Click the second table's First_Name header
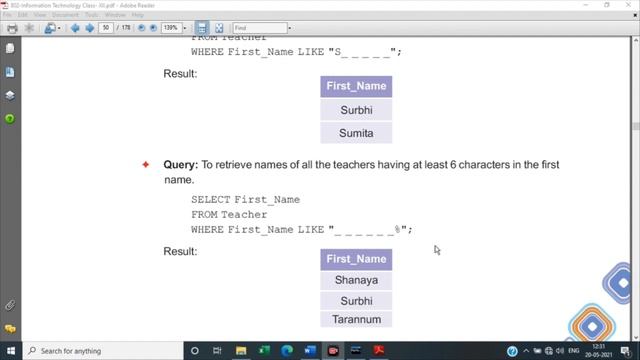This screenshot has width=640, height=360. coord(356,260)
